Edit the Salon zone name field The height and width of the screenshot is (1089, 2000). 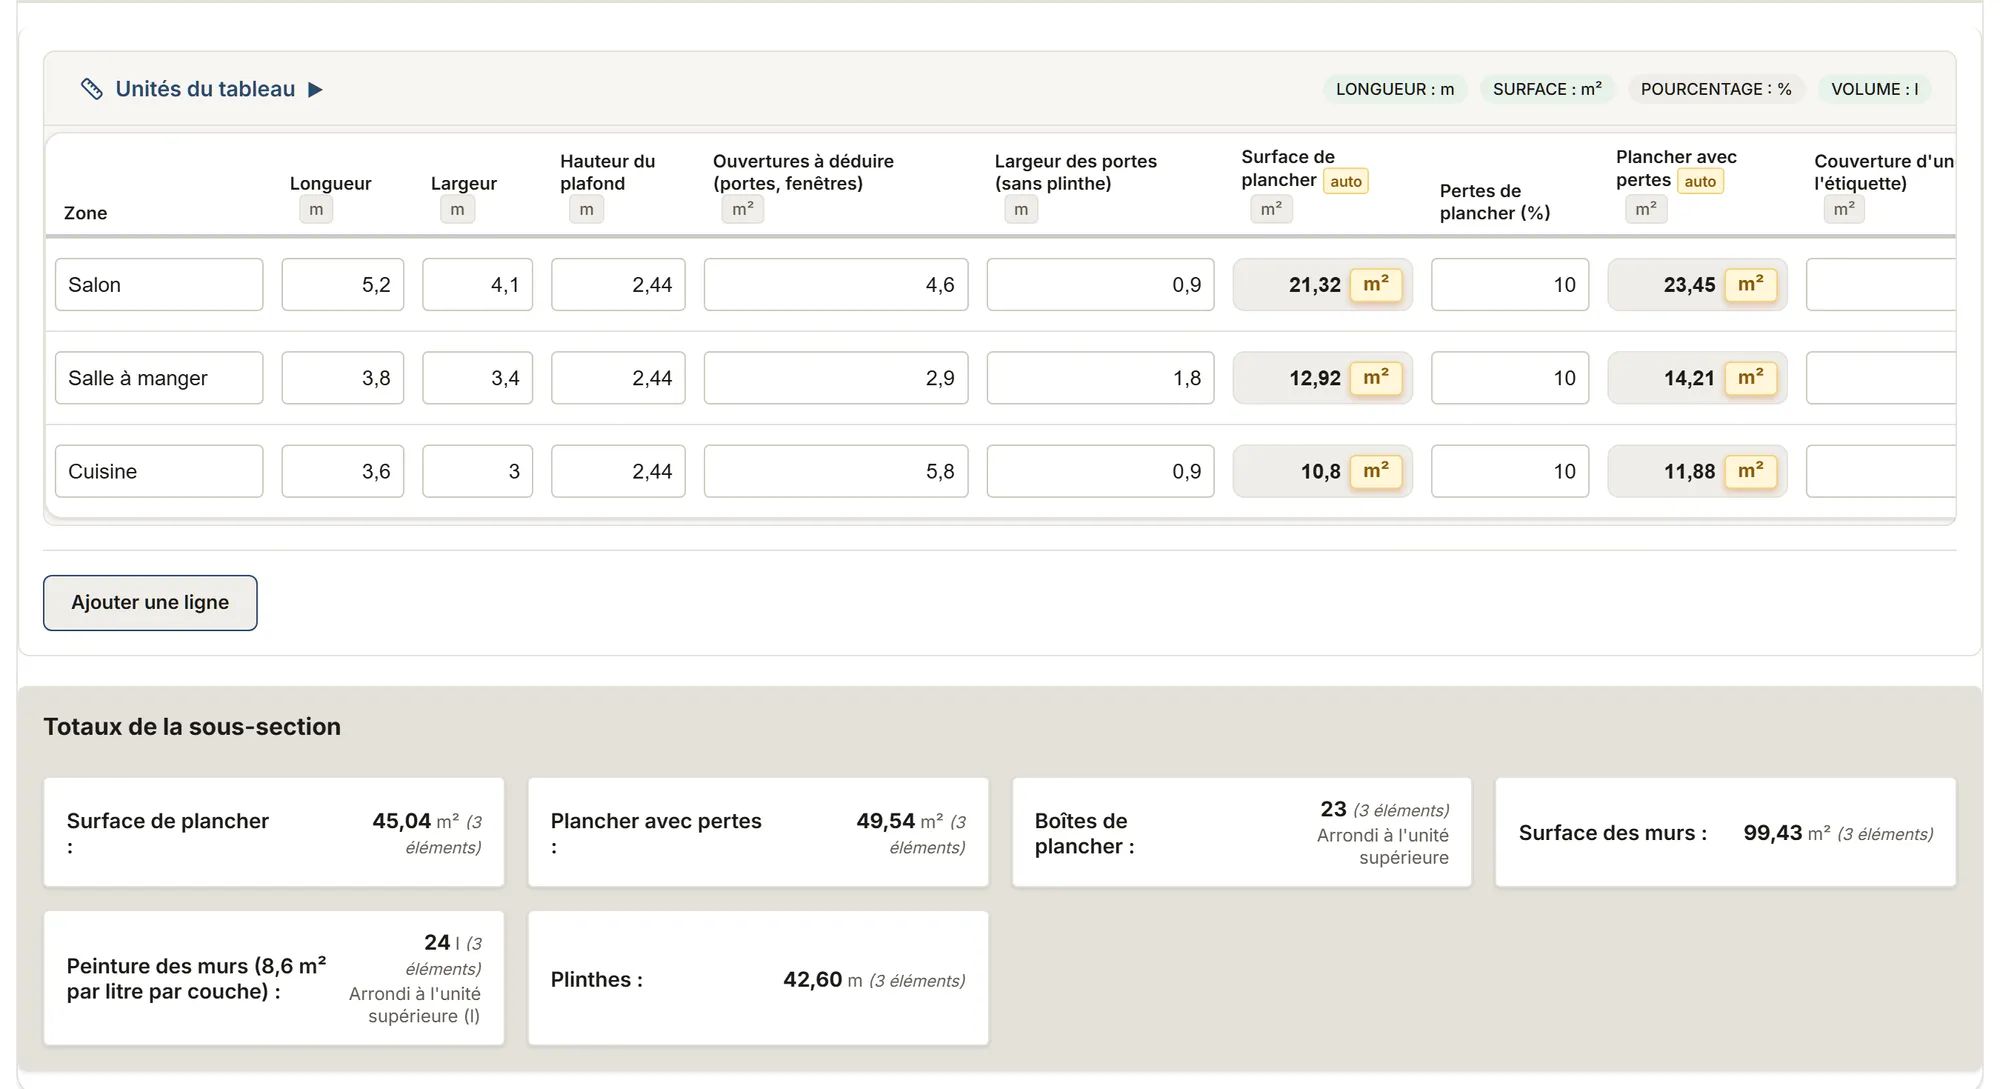tap(159, 285)
